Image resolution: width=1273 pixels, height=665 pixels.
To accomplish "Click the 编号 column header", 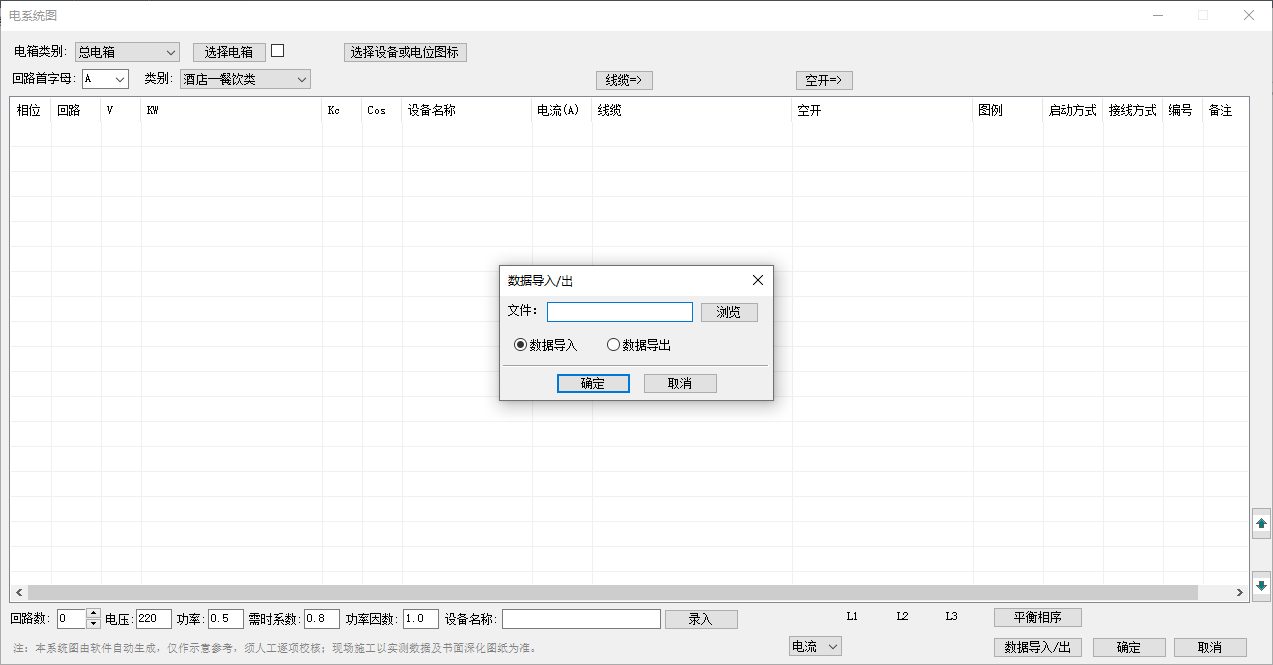I will [x=1183, y=111].
